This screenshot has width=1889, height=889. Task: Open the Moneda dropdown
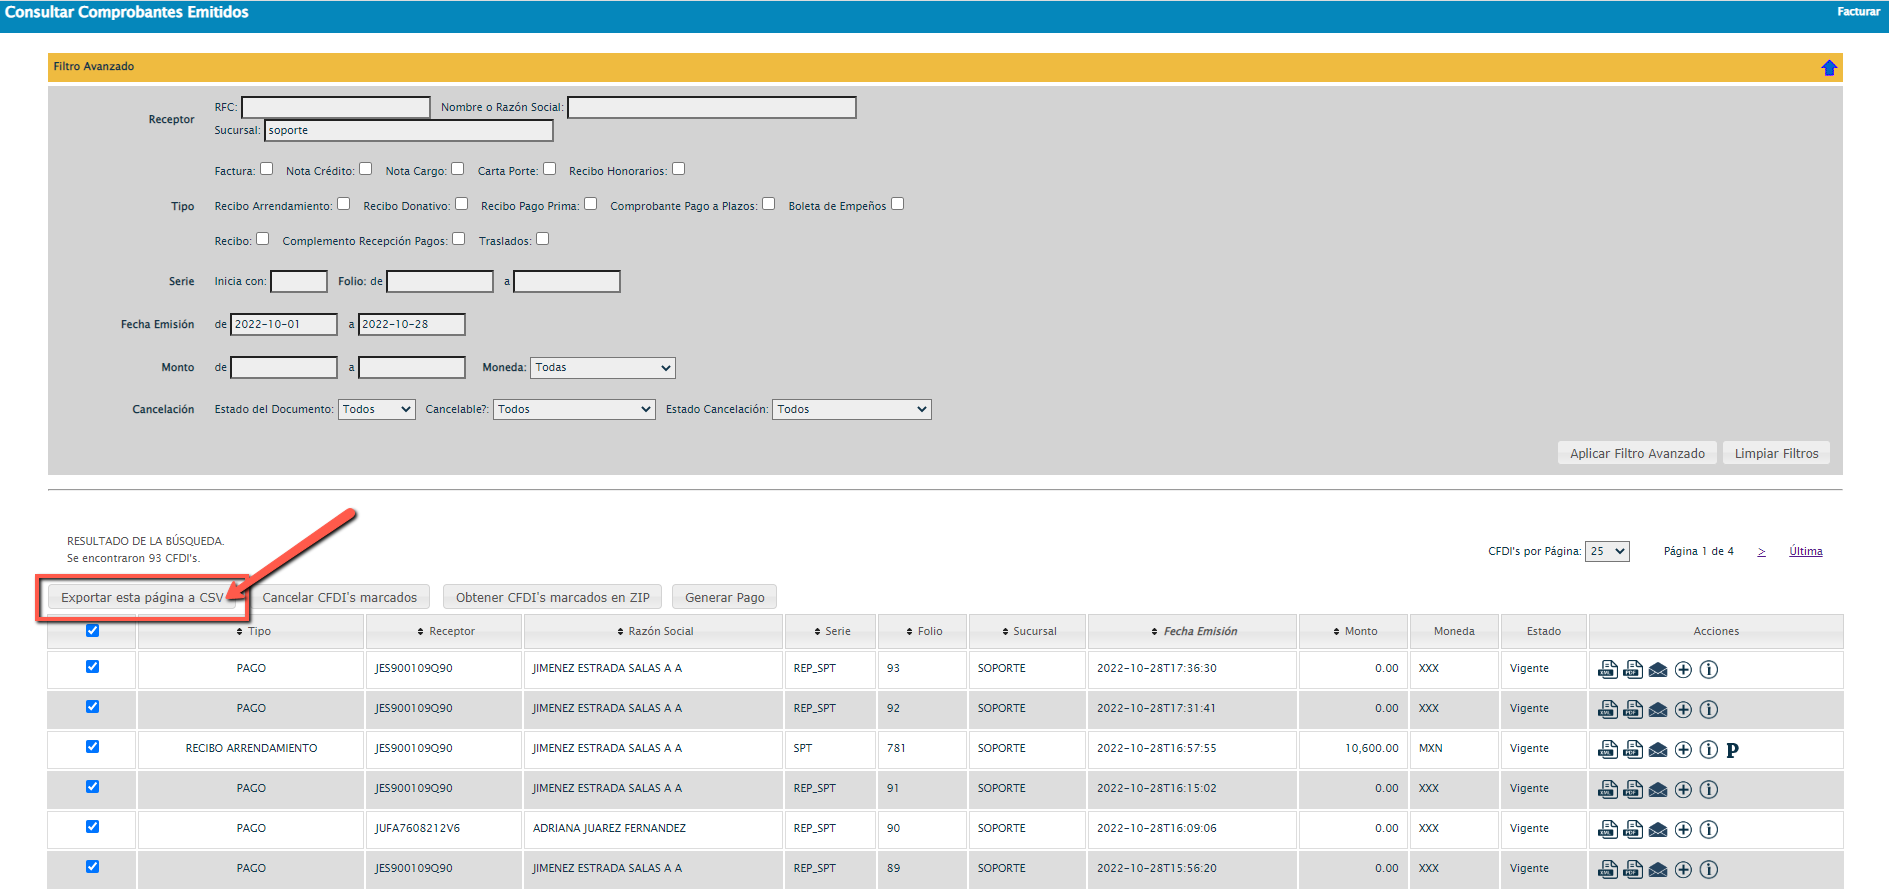click(x=602, y=368)
